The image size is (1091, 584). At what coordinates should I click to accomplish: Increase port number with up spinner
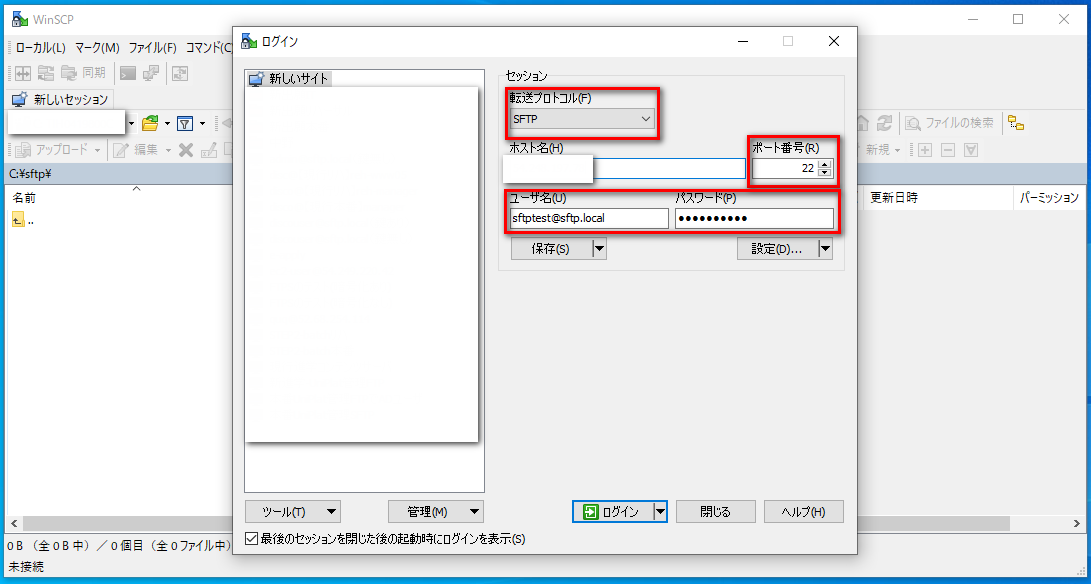825,164
